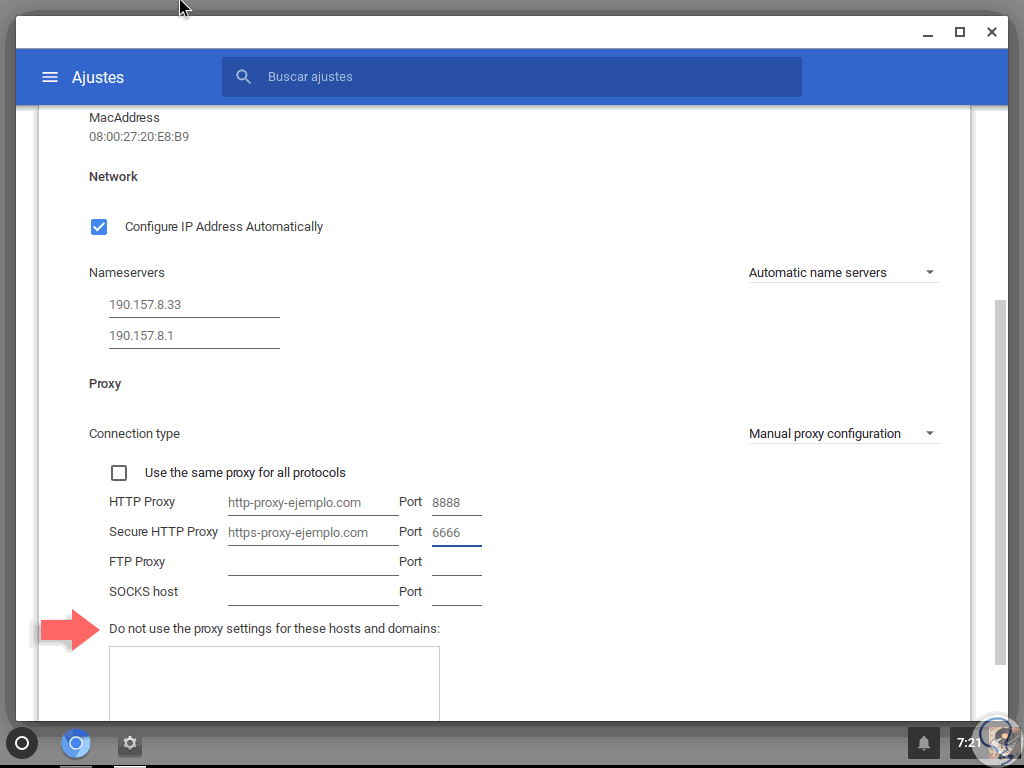The height and width of the screenshot is (768, 1024).
Task: Click the HTTP Proxy host field
Action: tap(313, 503)
